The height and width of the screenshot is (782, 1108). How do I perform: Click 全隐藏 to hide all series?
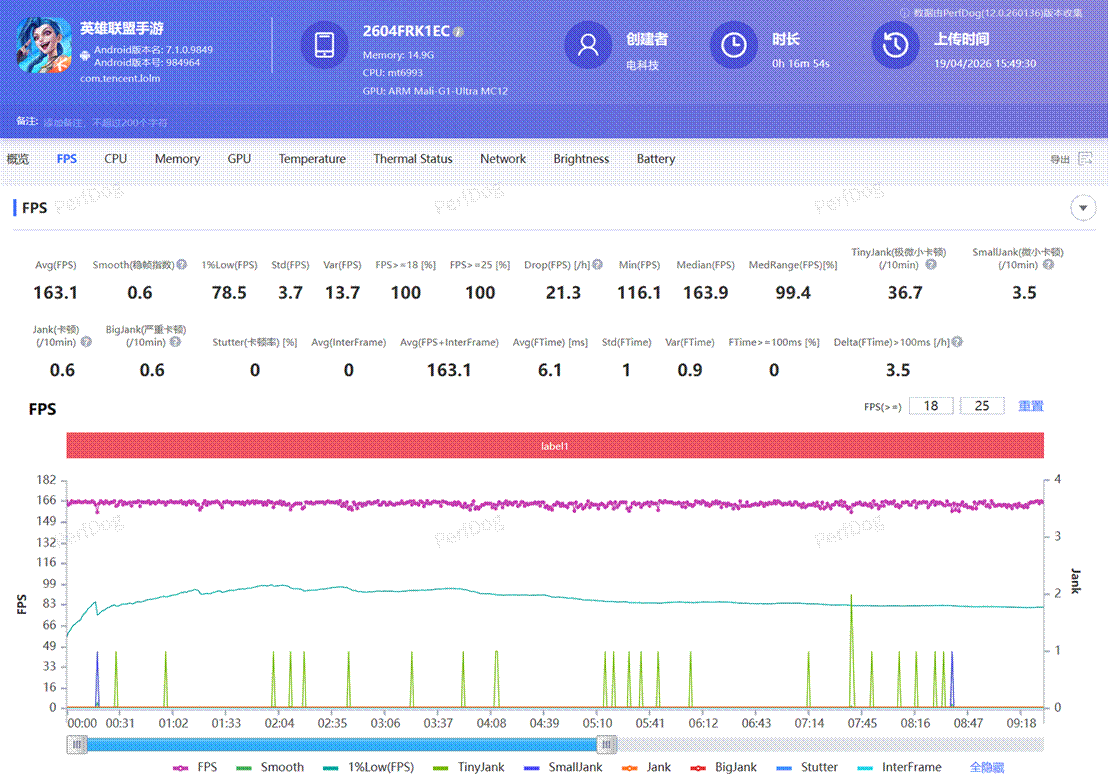[x=986, y=767]
